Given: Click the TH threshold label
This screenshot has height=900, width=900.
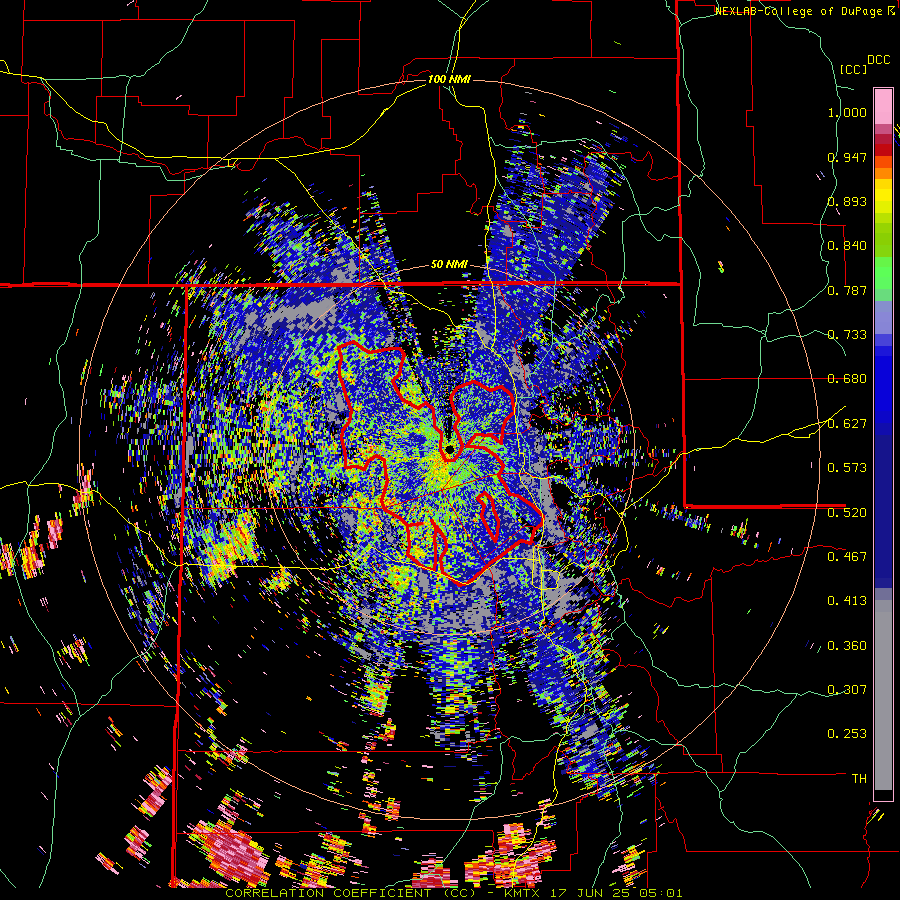Looking at the screenshot, I should pyautogui.click(x=859, y=779).
